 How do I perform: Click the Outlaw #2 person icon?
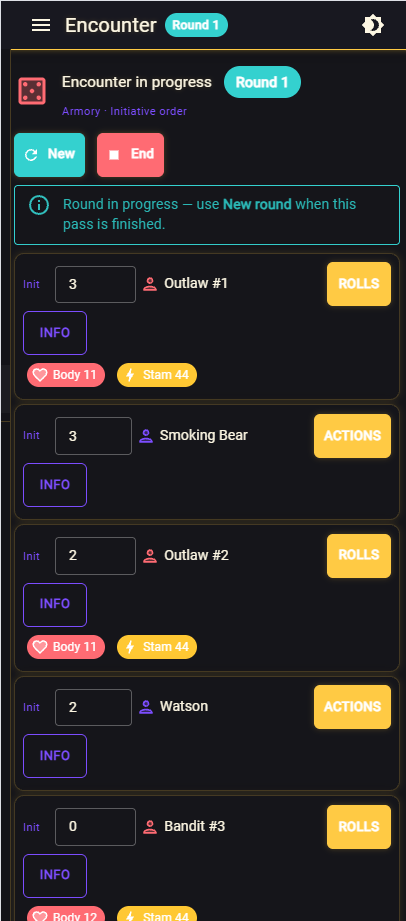coord(150,556)
